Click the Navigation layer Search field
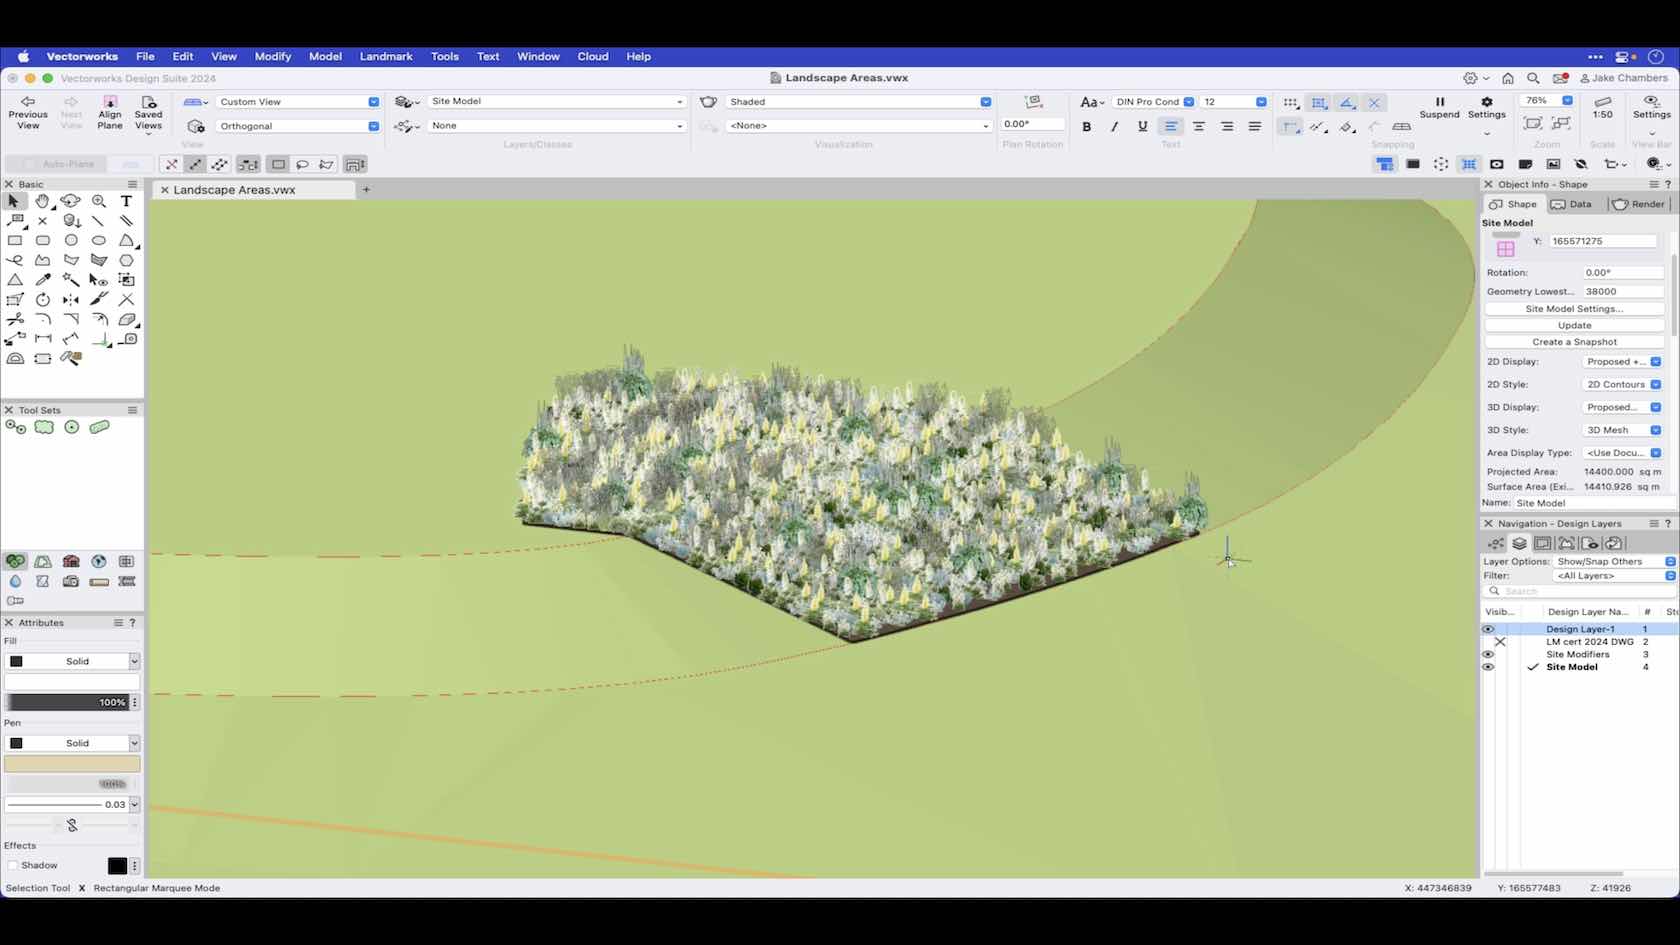Image resolution: width=1680 pixels, height=945 pixels. click(1579, 591)
